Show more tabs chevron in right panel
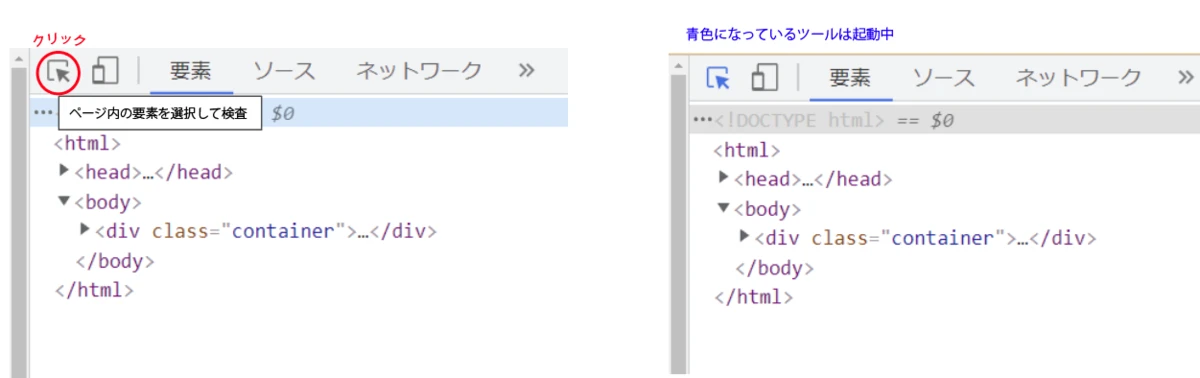The width and height of the screenshot is (1200, 378). pos(1185,78)
